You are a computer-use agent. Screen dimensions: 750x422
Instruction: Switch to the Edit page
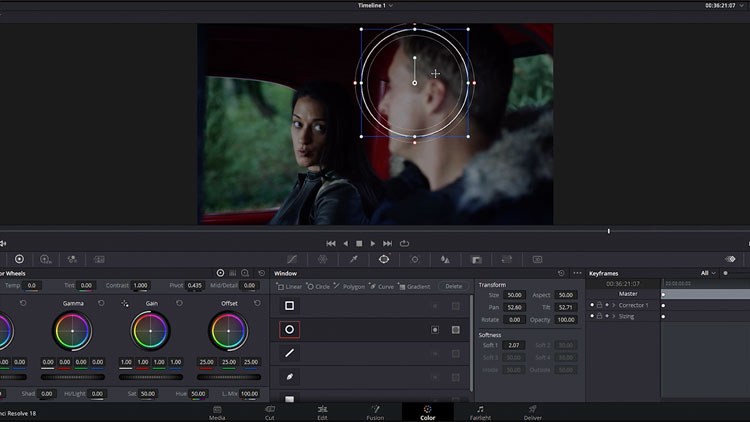click(x=322, y=412)
